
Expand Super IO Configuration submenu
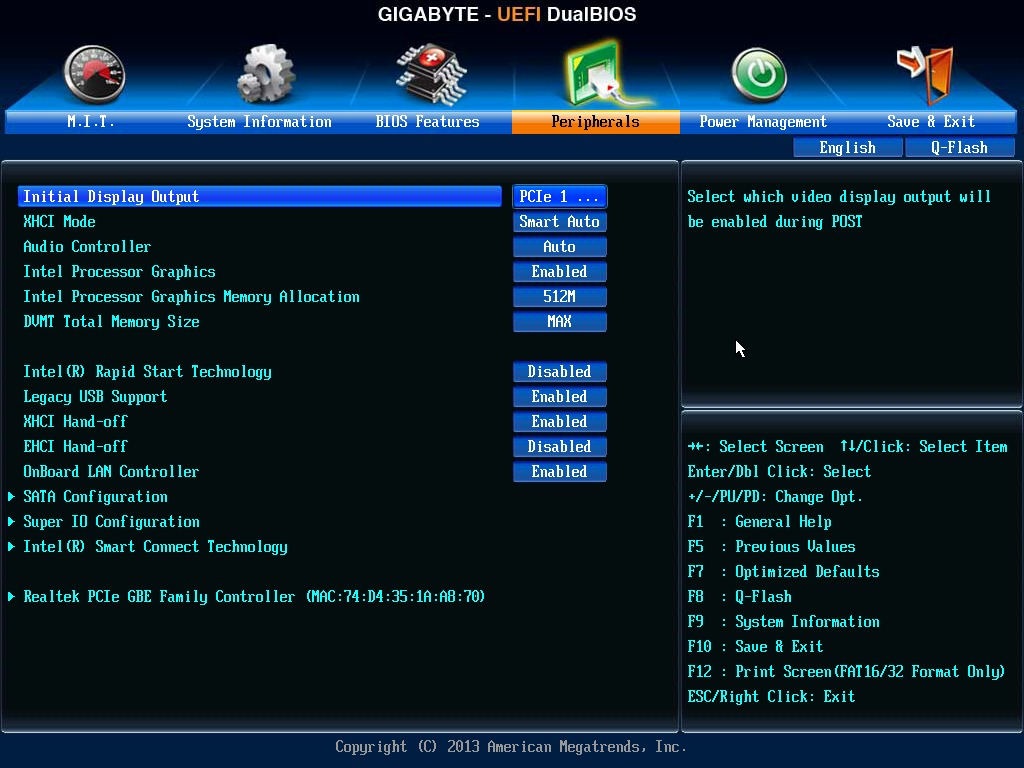click(111, 522)
